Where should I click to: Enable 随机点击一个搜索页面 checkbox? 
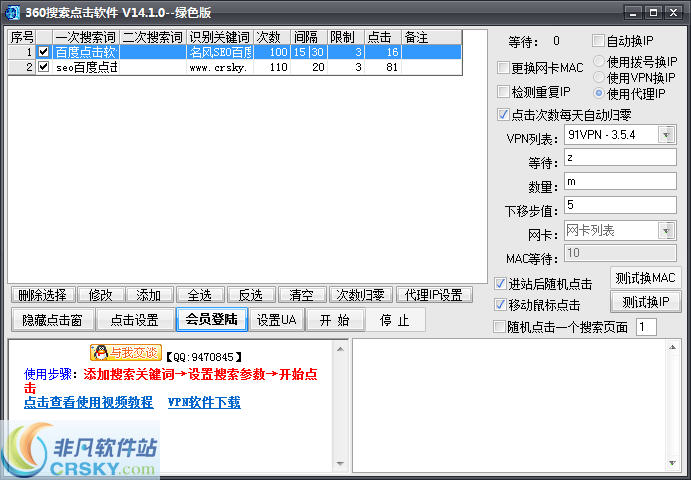(499, 327)
